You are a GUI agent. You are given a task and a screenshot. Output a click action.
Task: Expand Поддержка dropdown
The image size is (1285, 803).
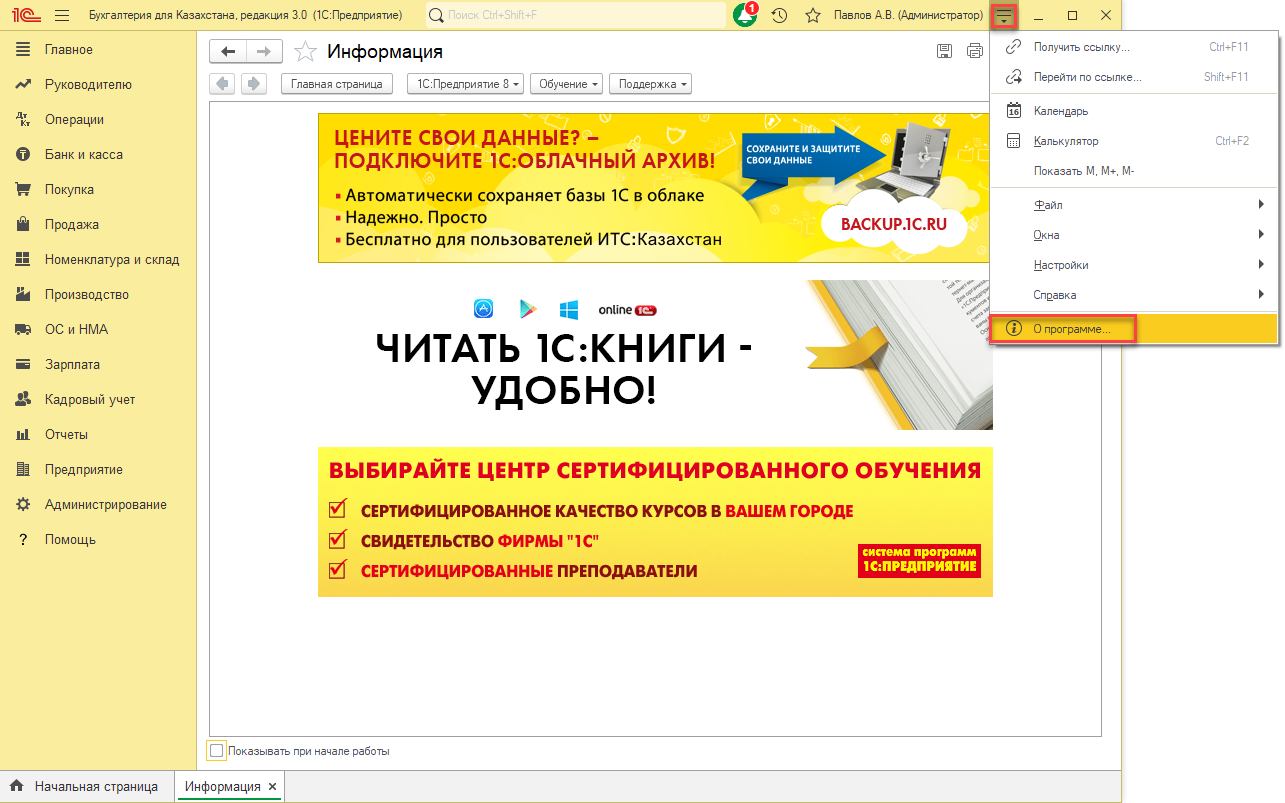coord(650,84)
